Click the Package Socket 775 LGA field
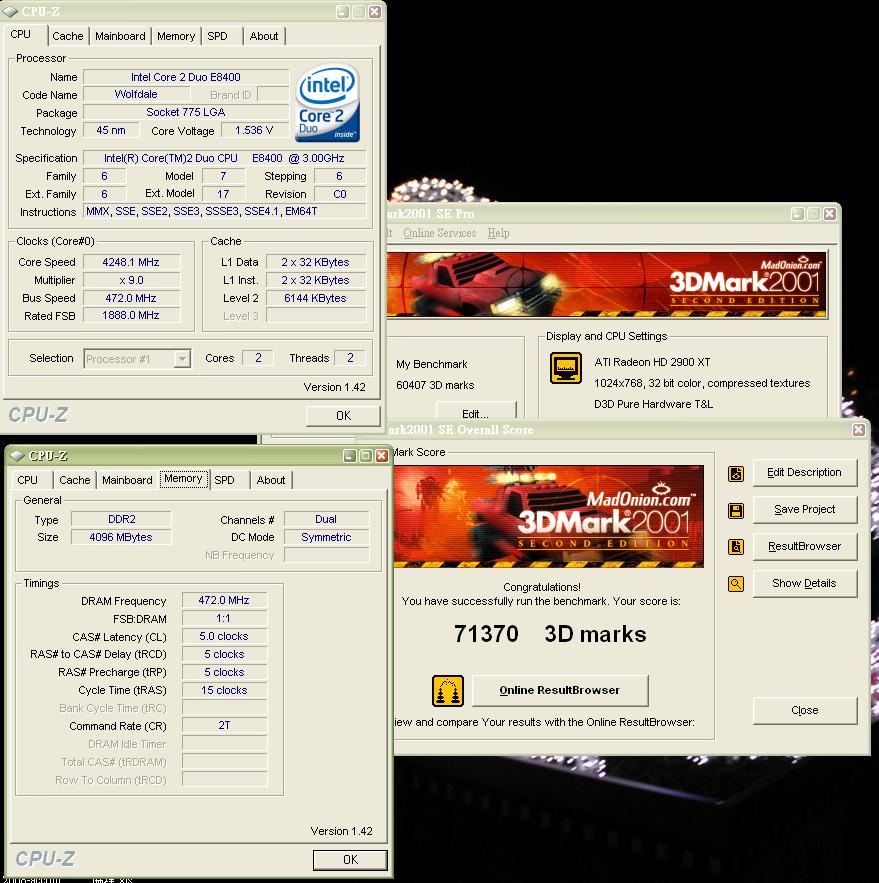Image resolution: width=879 pixels, height=883 pixels. (186, 112)
